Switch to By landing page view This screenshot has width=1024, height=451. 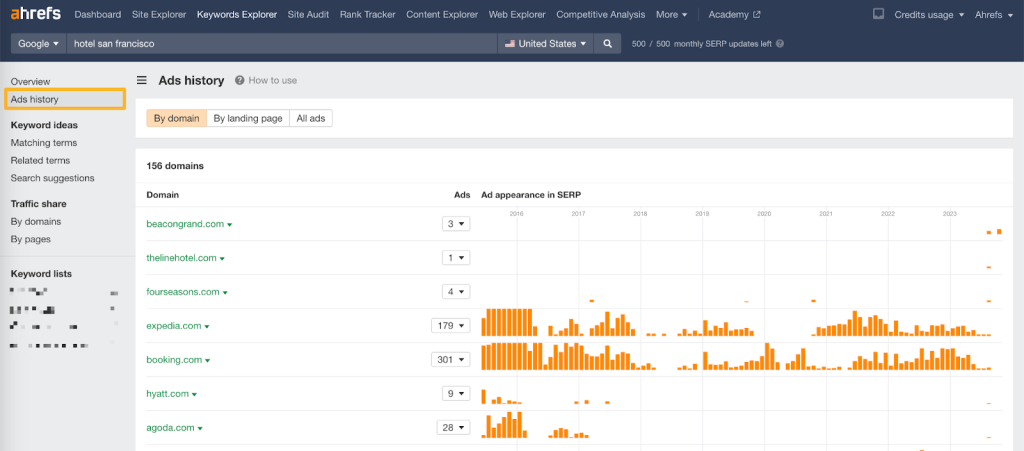(x=248, y=118)
